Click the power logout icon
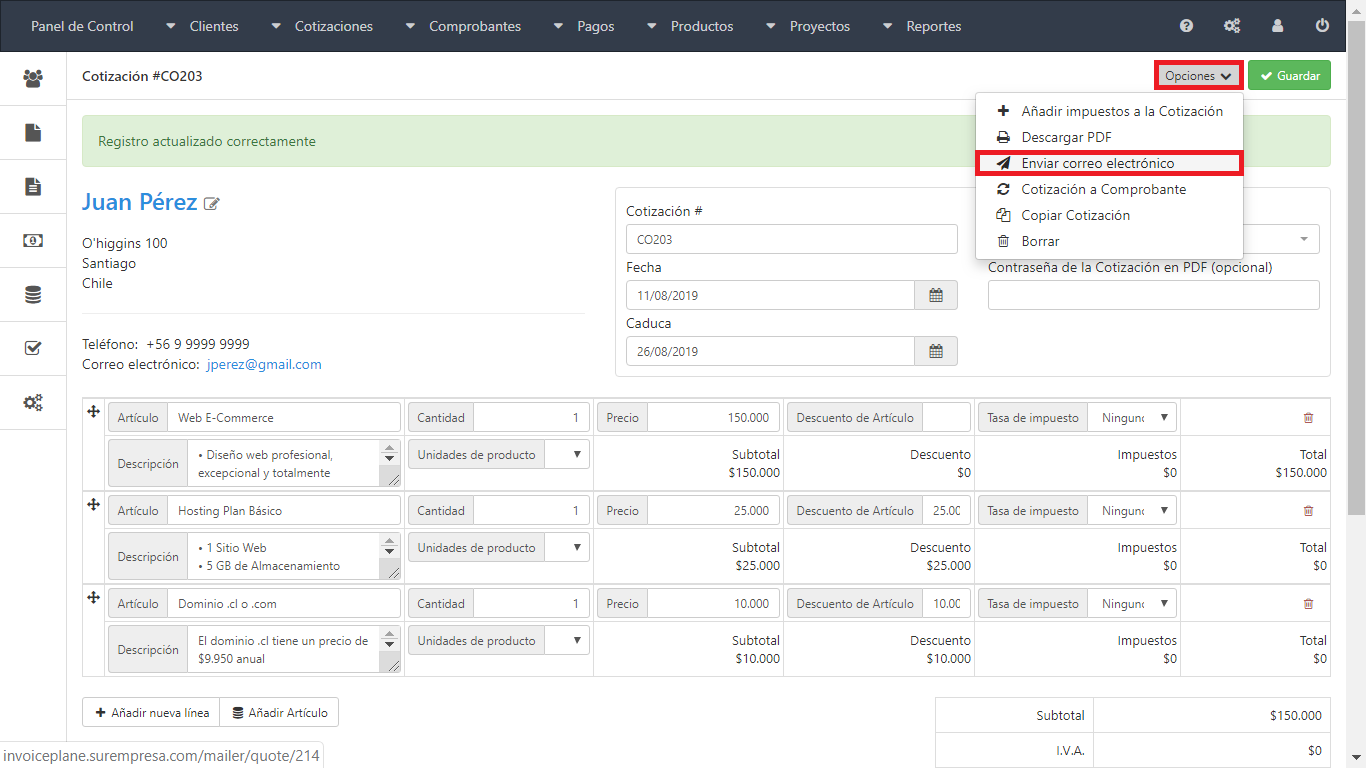The height and width of the screenshot is (768, 1366). point(1322,26)
